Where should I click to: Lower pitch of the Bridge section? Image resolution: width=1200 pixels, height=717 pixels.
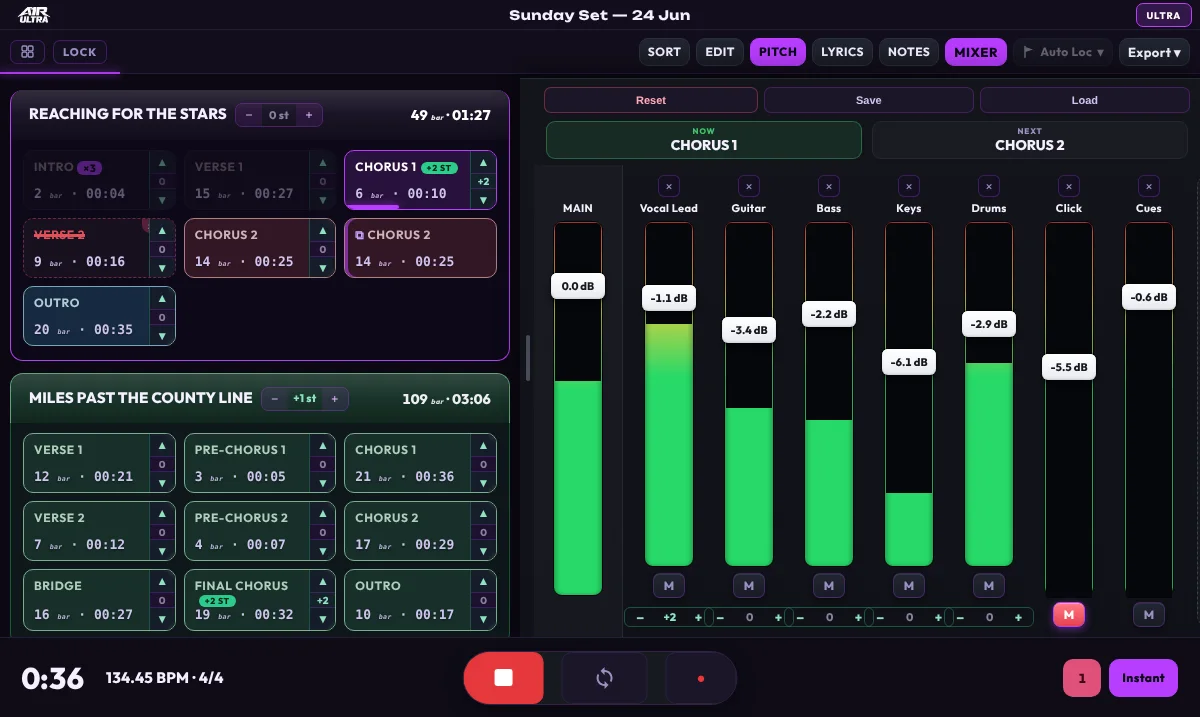click(x=162, y=619)
